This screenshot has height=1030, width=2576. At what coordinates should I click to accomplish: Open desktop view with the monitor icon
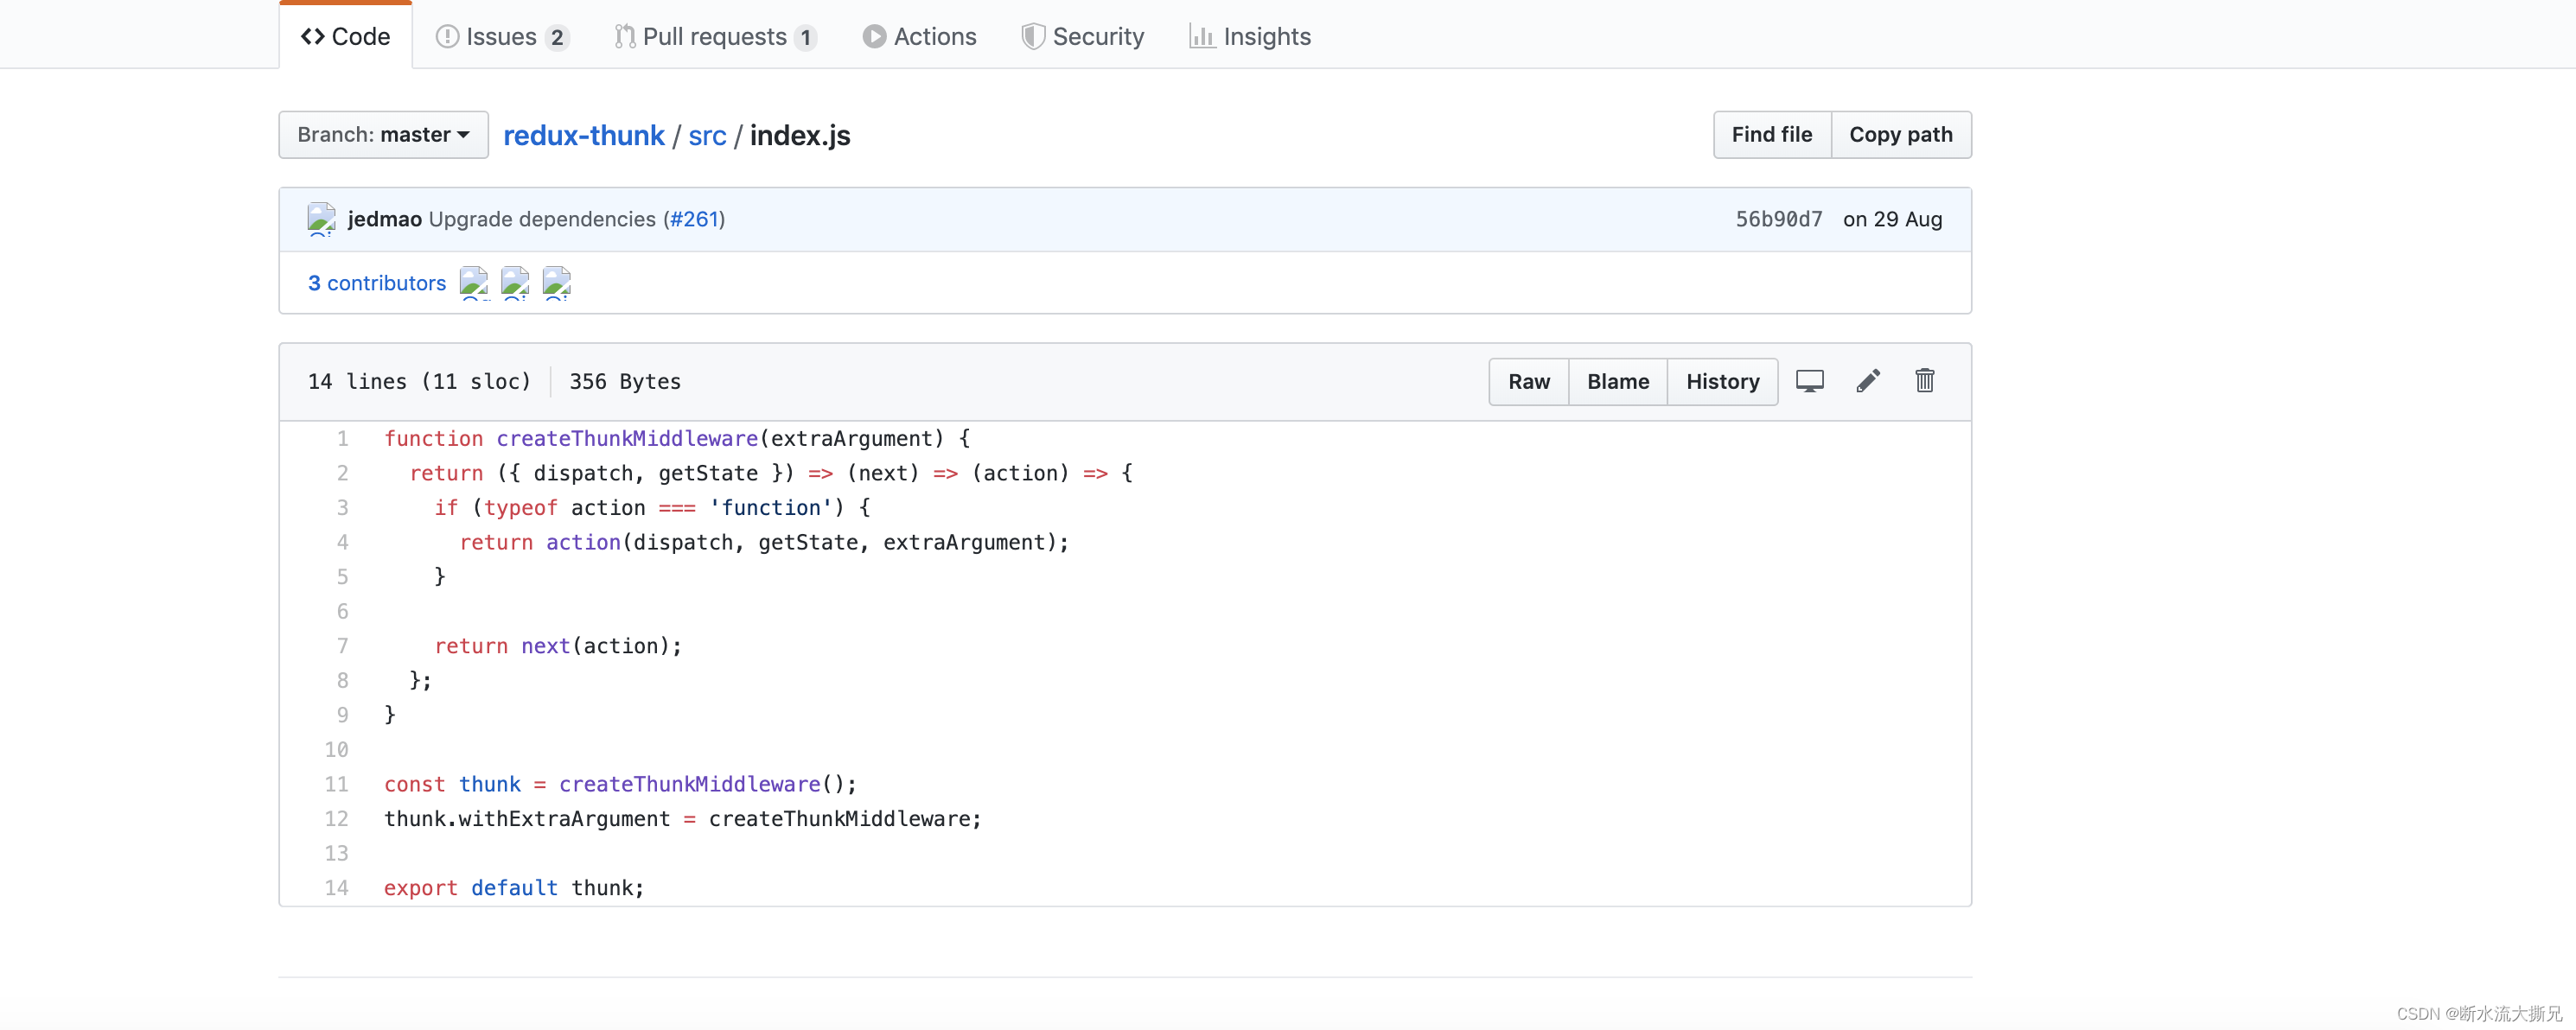click(1809, 381)
